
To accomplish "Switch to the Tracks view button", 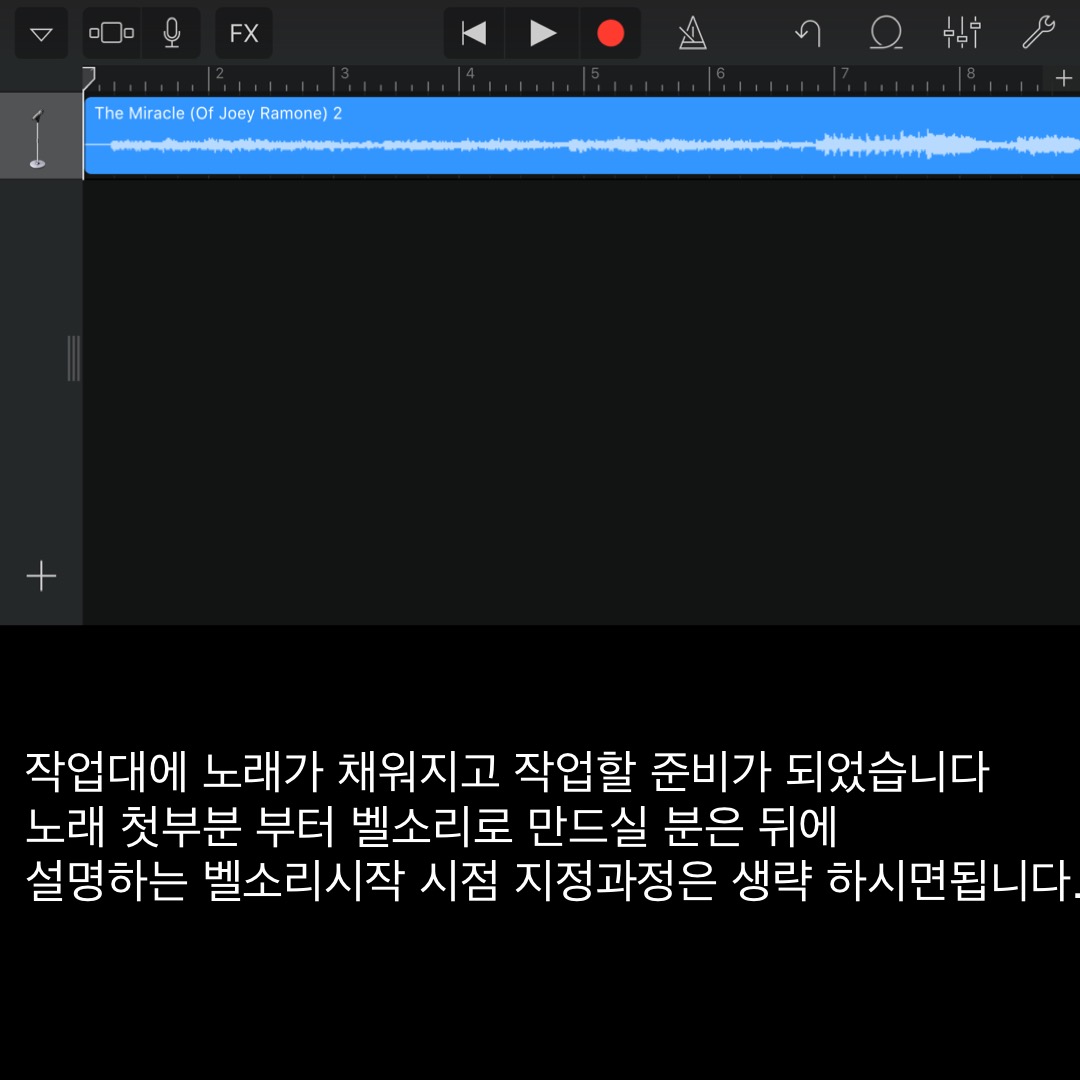I will (111, 34).
